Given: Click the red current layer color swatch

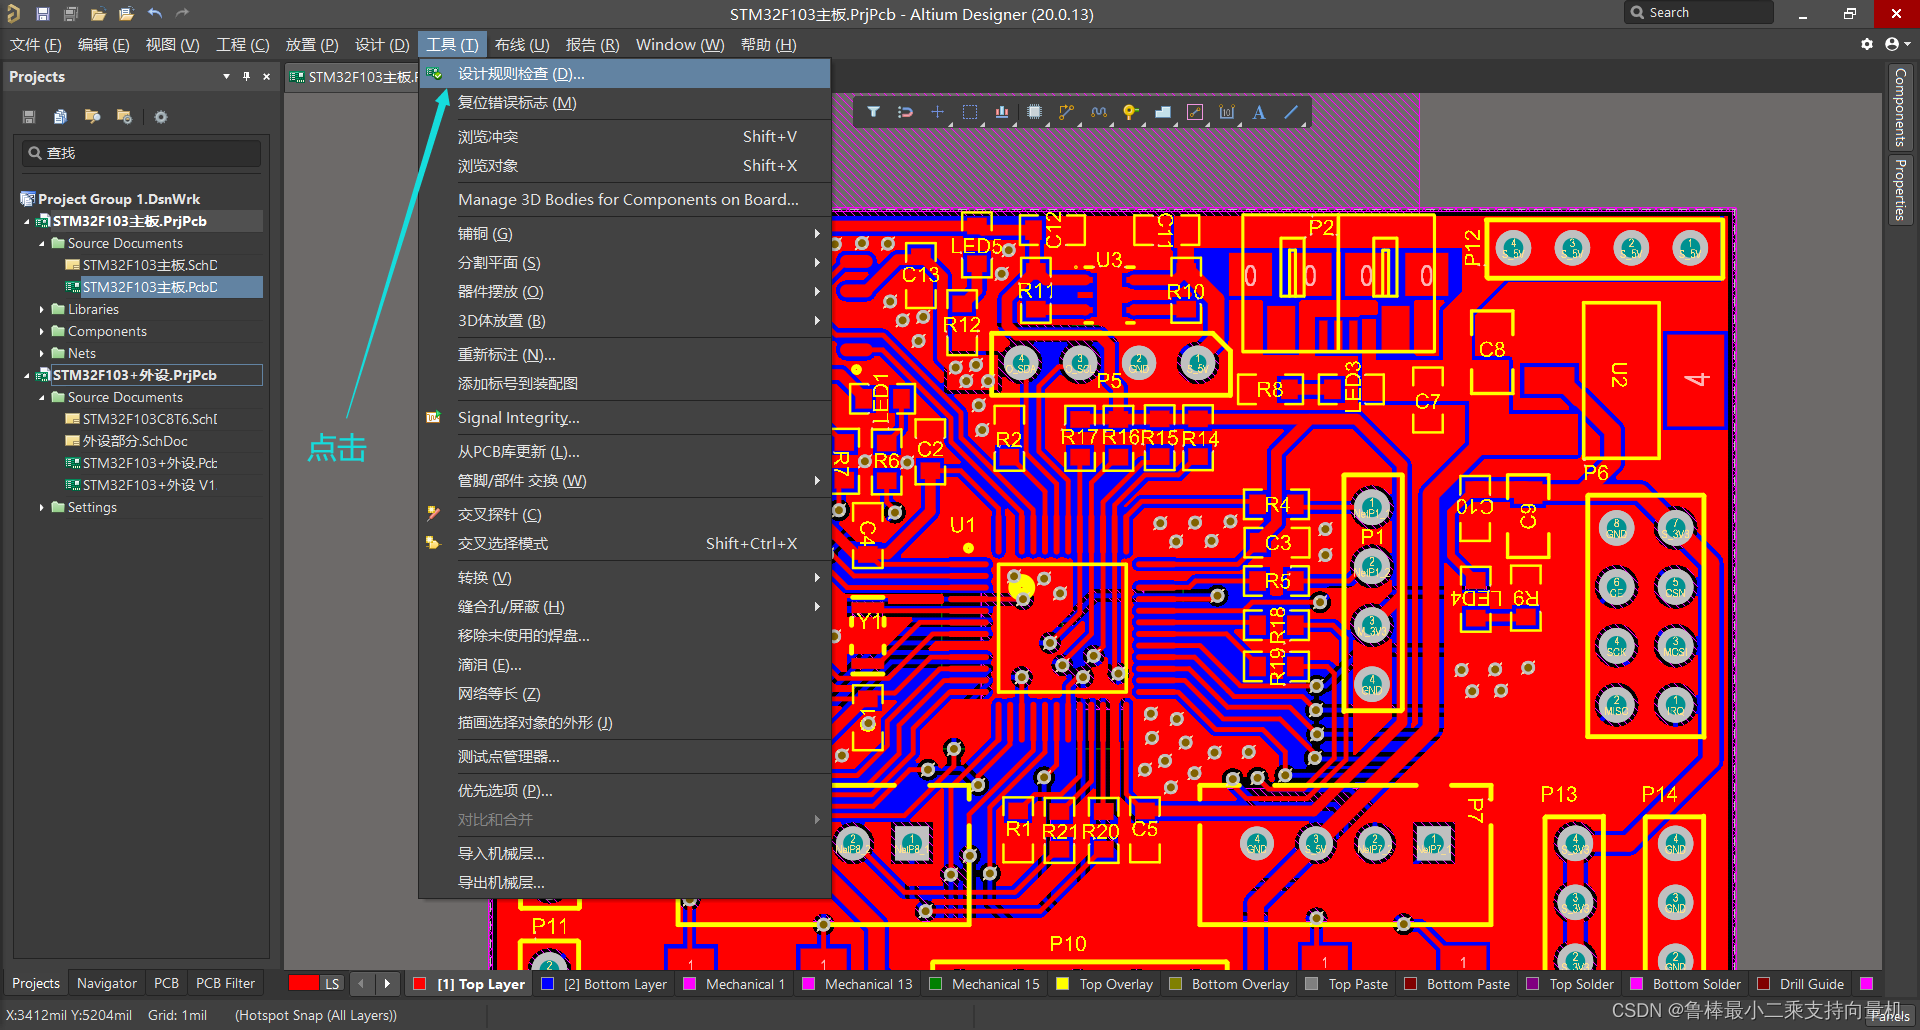Looking at the screenshot, I should coord(304,984).
